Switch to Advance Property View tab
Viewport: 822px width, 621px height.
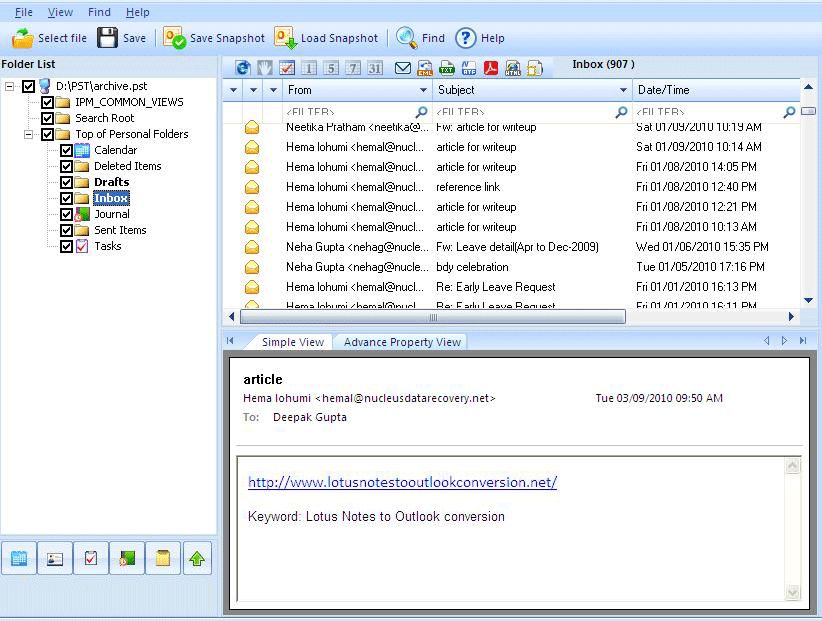[x=402, y=342]
